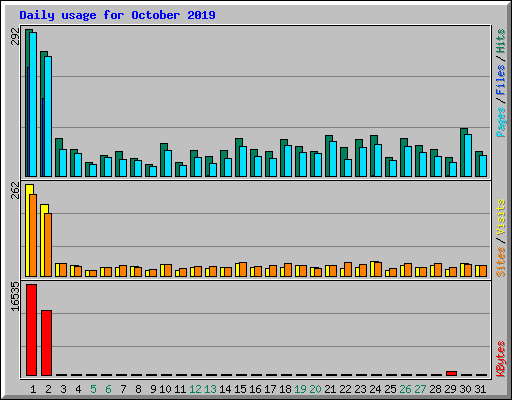Click the yellow 'Visits' legend label
The image size is (512, 400).
[500, 217]
